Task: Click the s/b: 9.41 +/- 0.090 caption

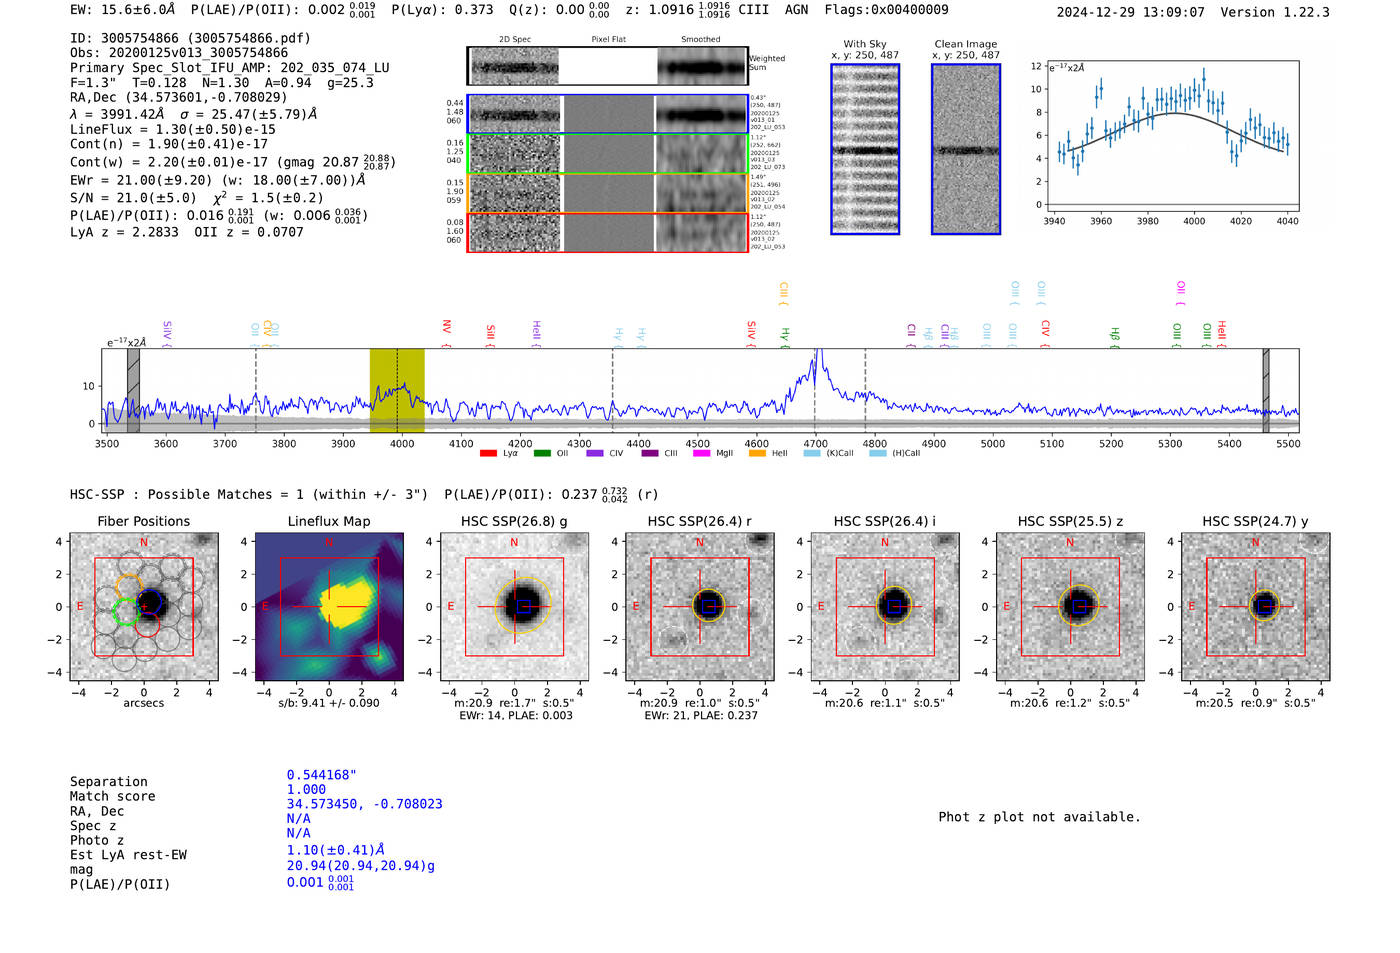Action: [x=329, y=703]
